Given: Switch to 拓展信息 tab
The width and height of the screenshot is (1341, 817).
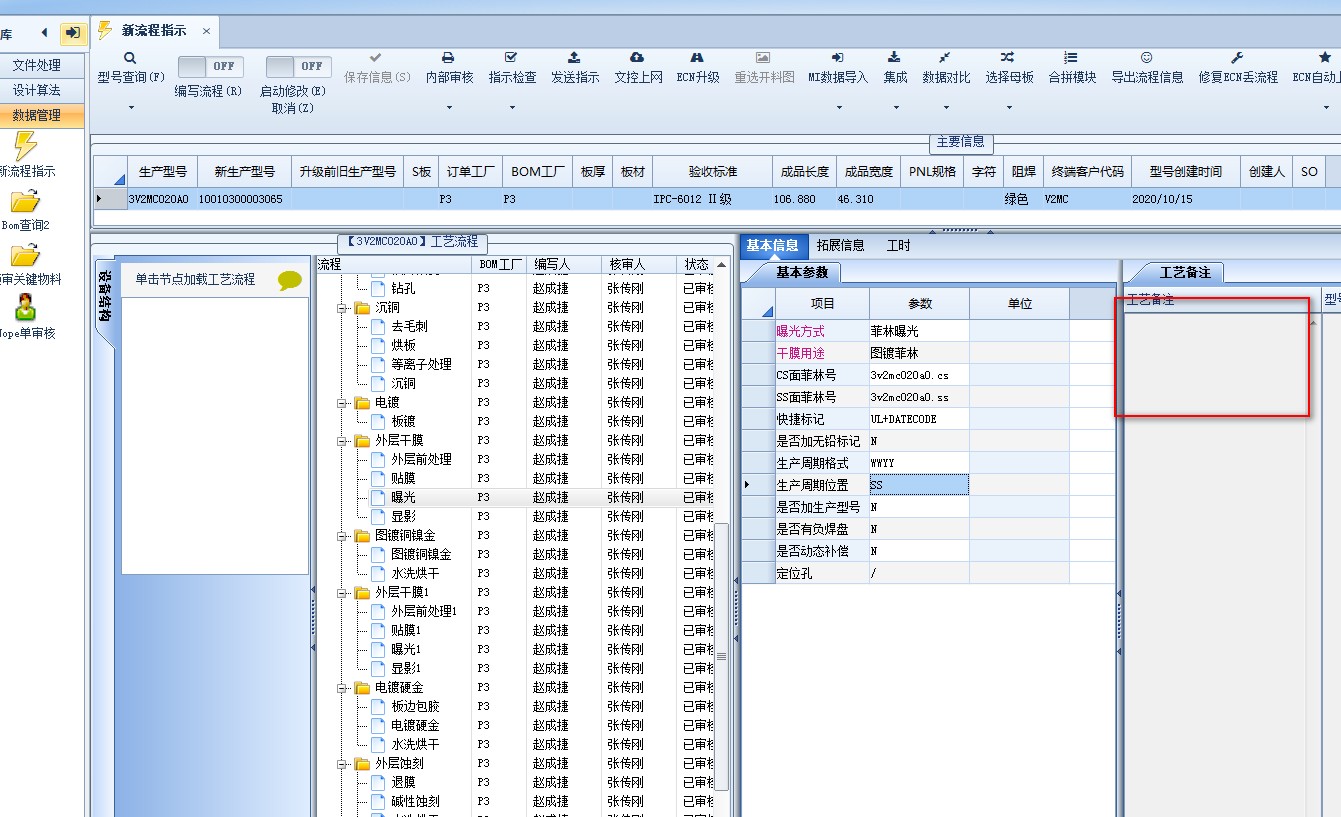Looking at the screenshot, I should pyautogui.click(x=840, y=245).
